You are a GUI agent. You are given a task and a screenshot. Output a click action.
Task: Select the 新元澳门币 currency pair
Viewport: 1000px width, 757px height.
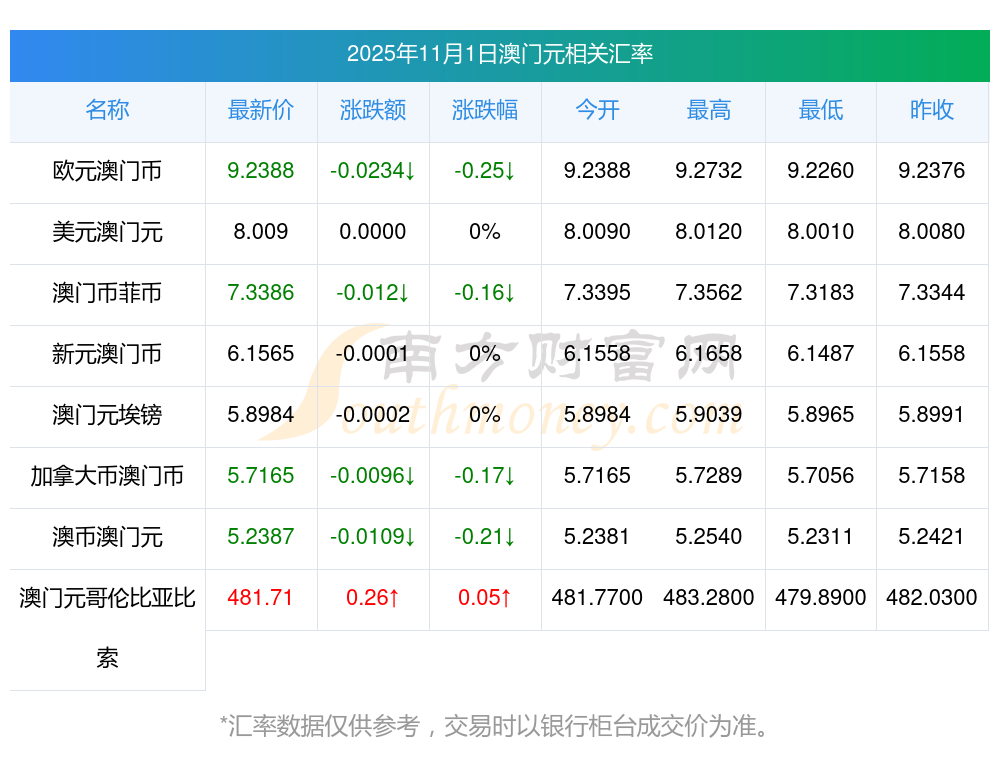point(107,354)
